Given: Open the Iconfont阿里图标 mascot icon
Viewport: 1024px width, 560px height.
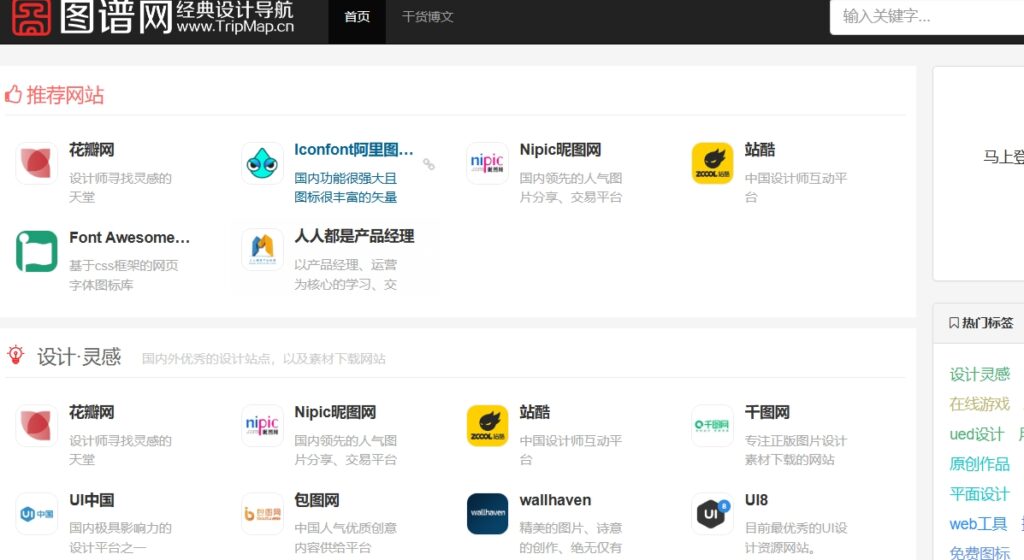Looking at the screenshot, I should point(262,163).
